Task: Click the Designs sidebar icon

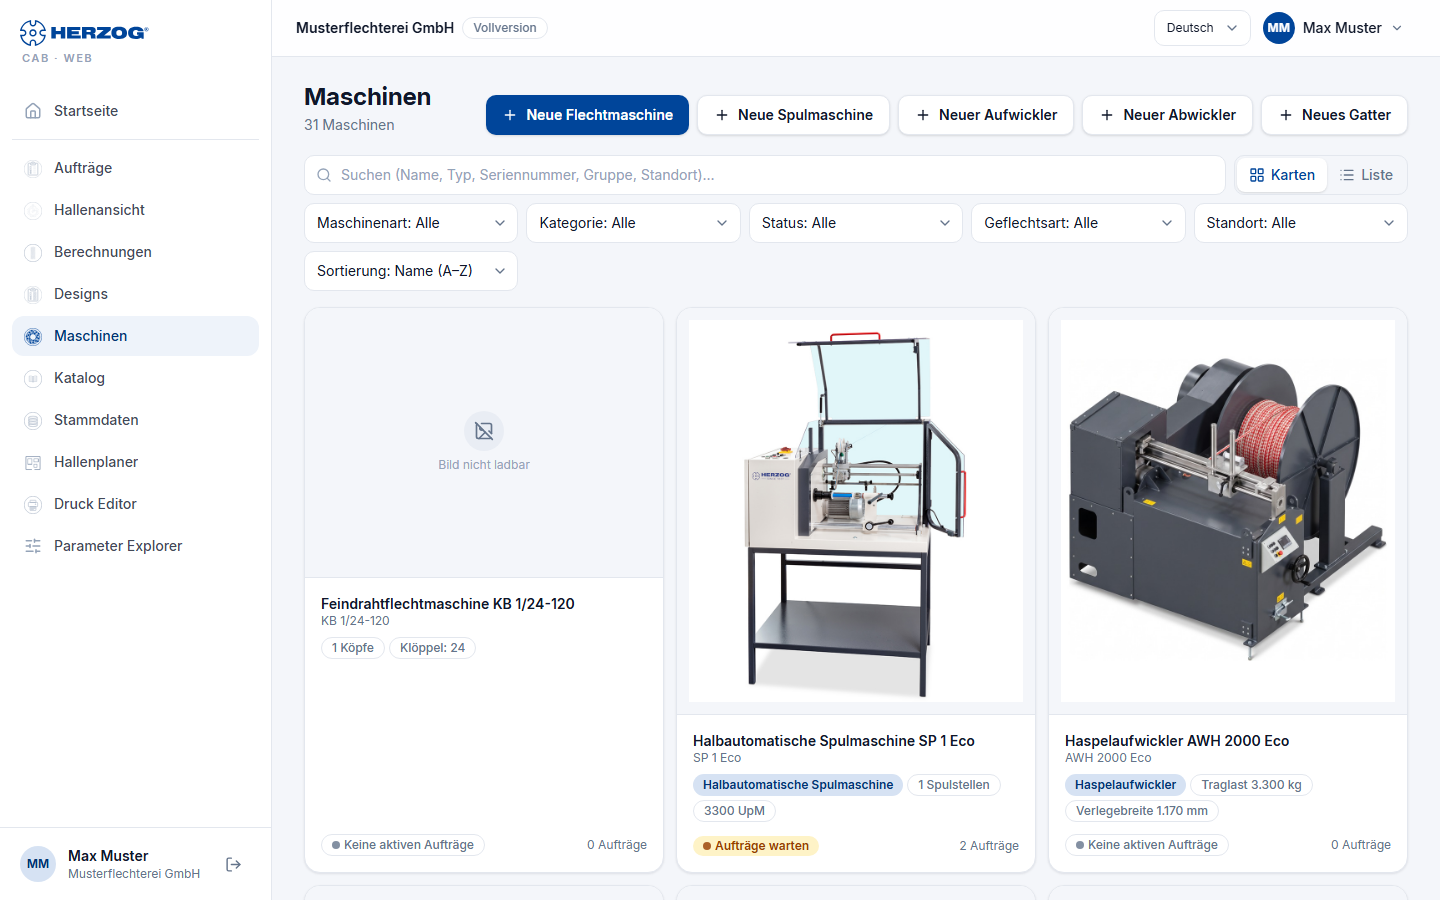Action: coord(33,294)
